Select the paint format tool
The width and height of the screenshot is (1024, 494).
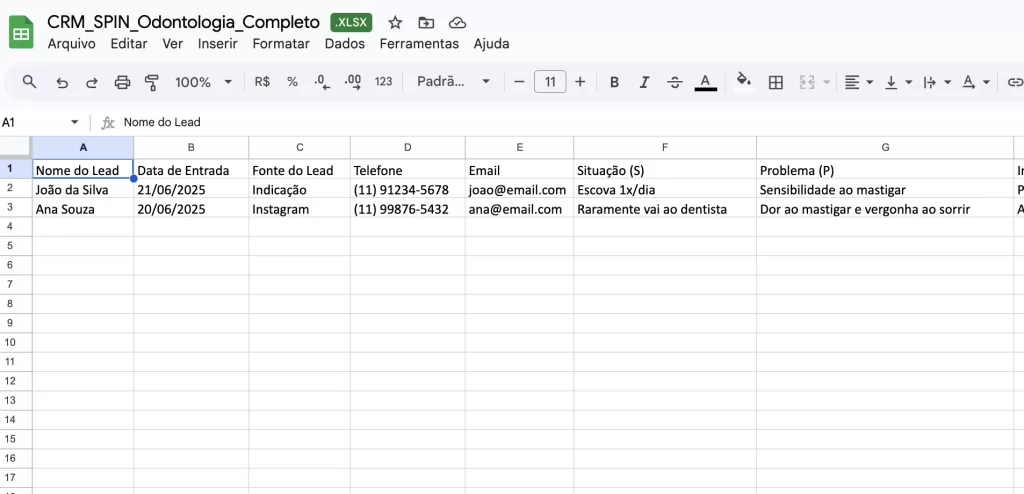152,82
